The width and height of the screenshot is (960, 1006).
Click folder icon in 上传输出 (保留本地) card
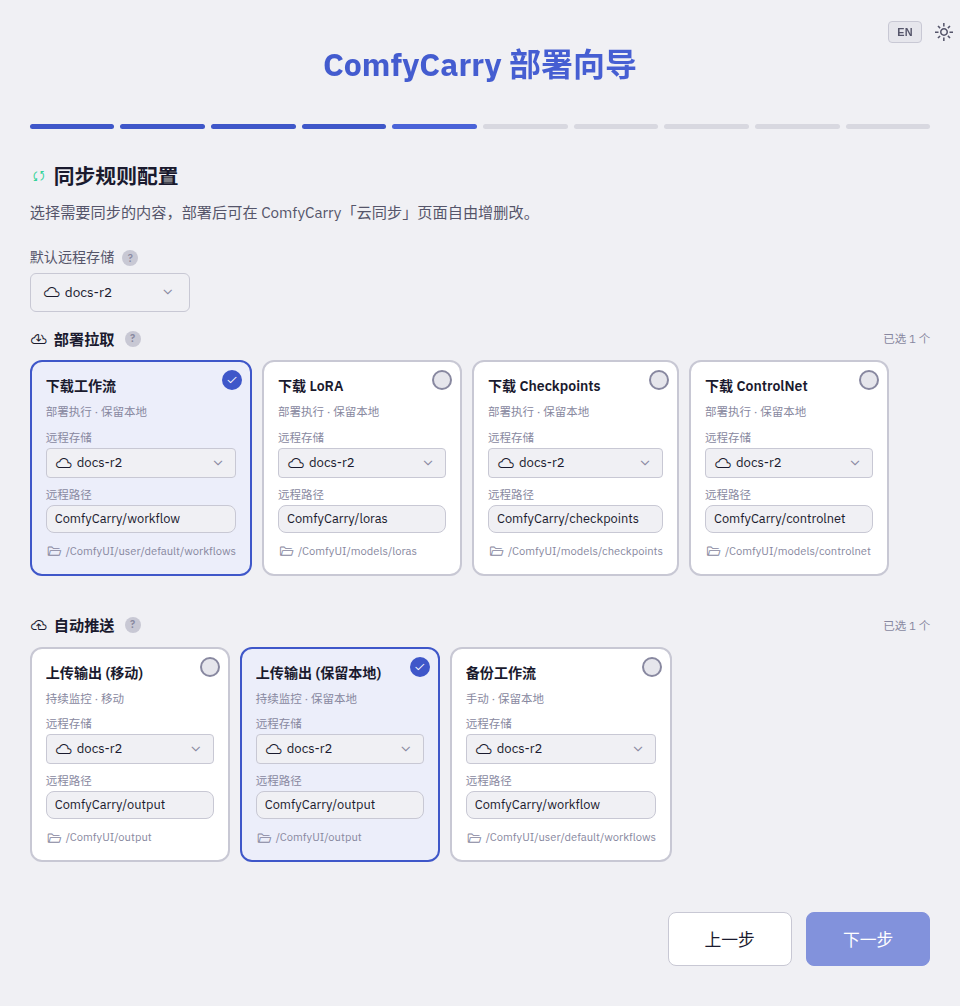[264, 837]
